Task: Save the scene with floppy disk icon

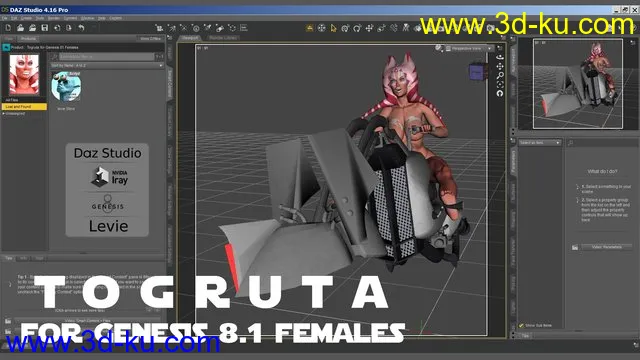Action: (45, 28)
